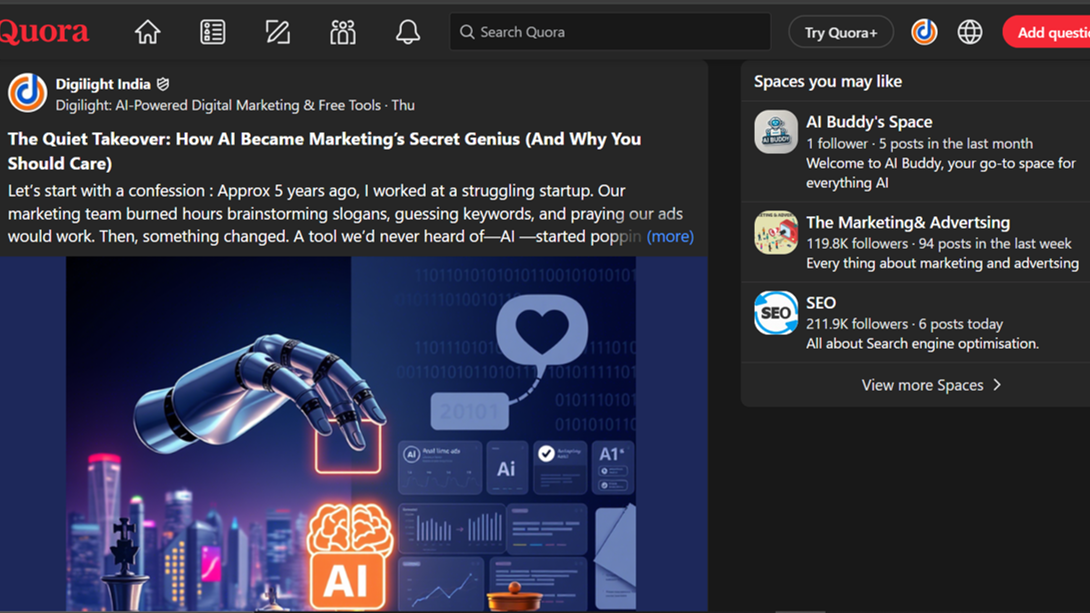Click the search magnifier icon
1090x613 pixels.
point(466,31)
